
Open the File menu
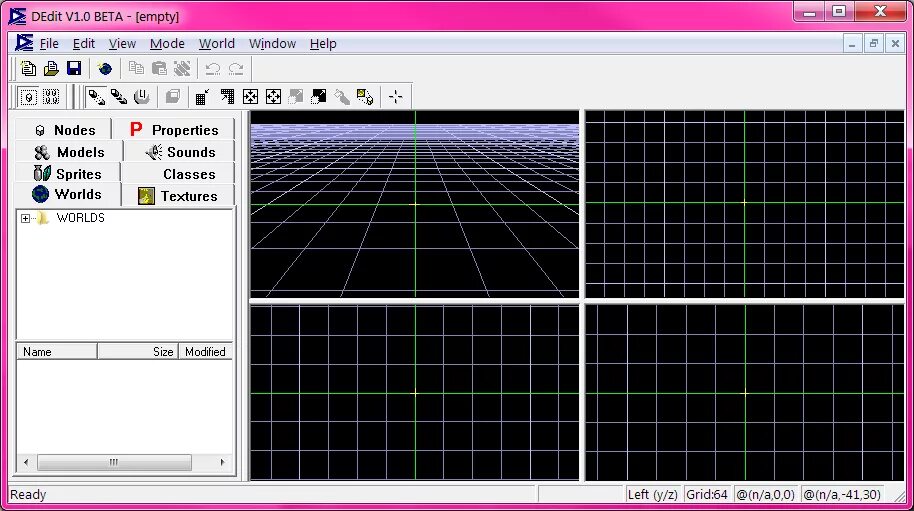tap(49, 44)
